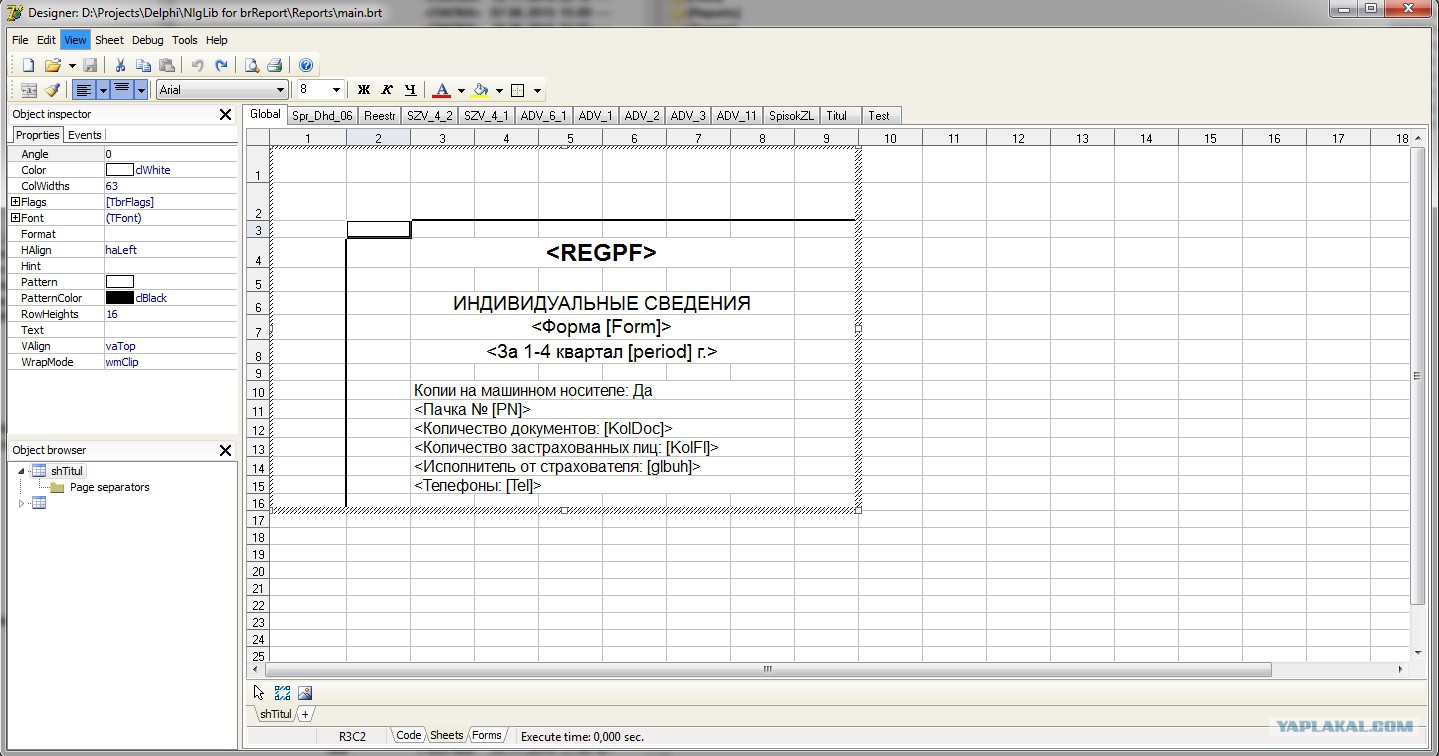The image size is (1439, 756).
Task: Click the New report icon
Action: 28,65
